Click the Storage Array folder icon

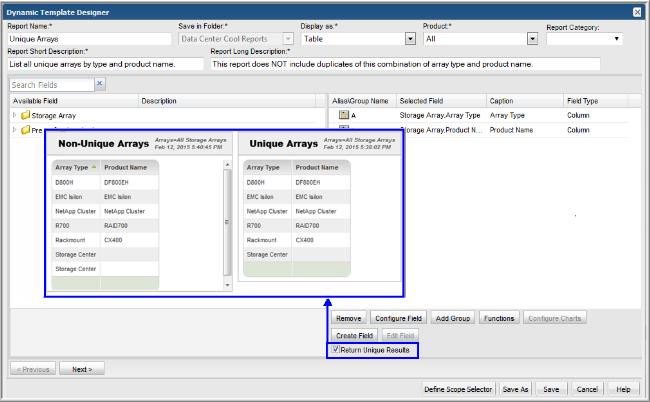24,116
